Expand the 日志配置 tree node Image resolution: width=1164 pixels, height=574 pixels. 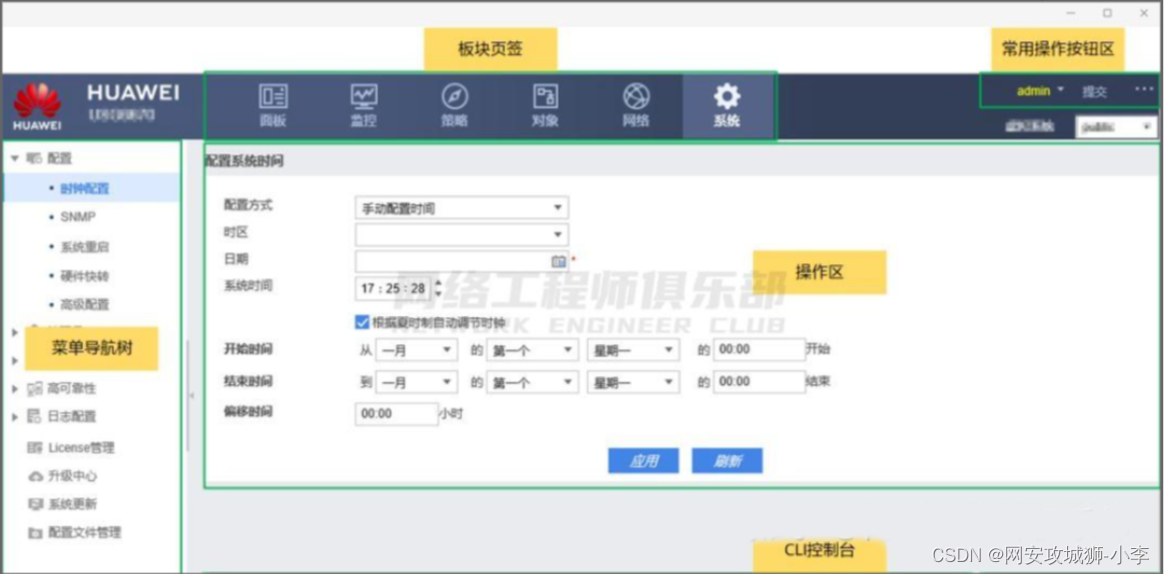14,417
